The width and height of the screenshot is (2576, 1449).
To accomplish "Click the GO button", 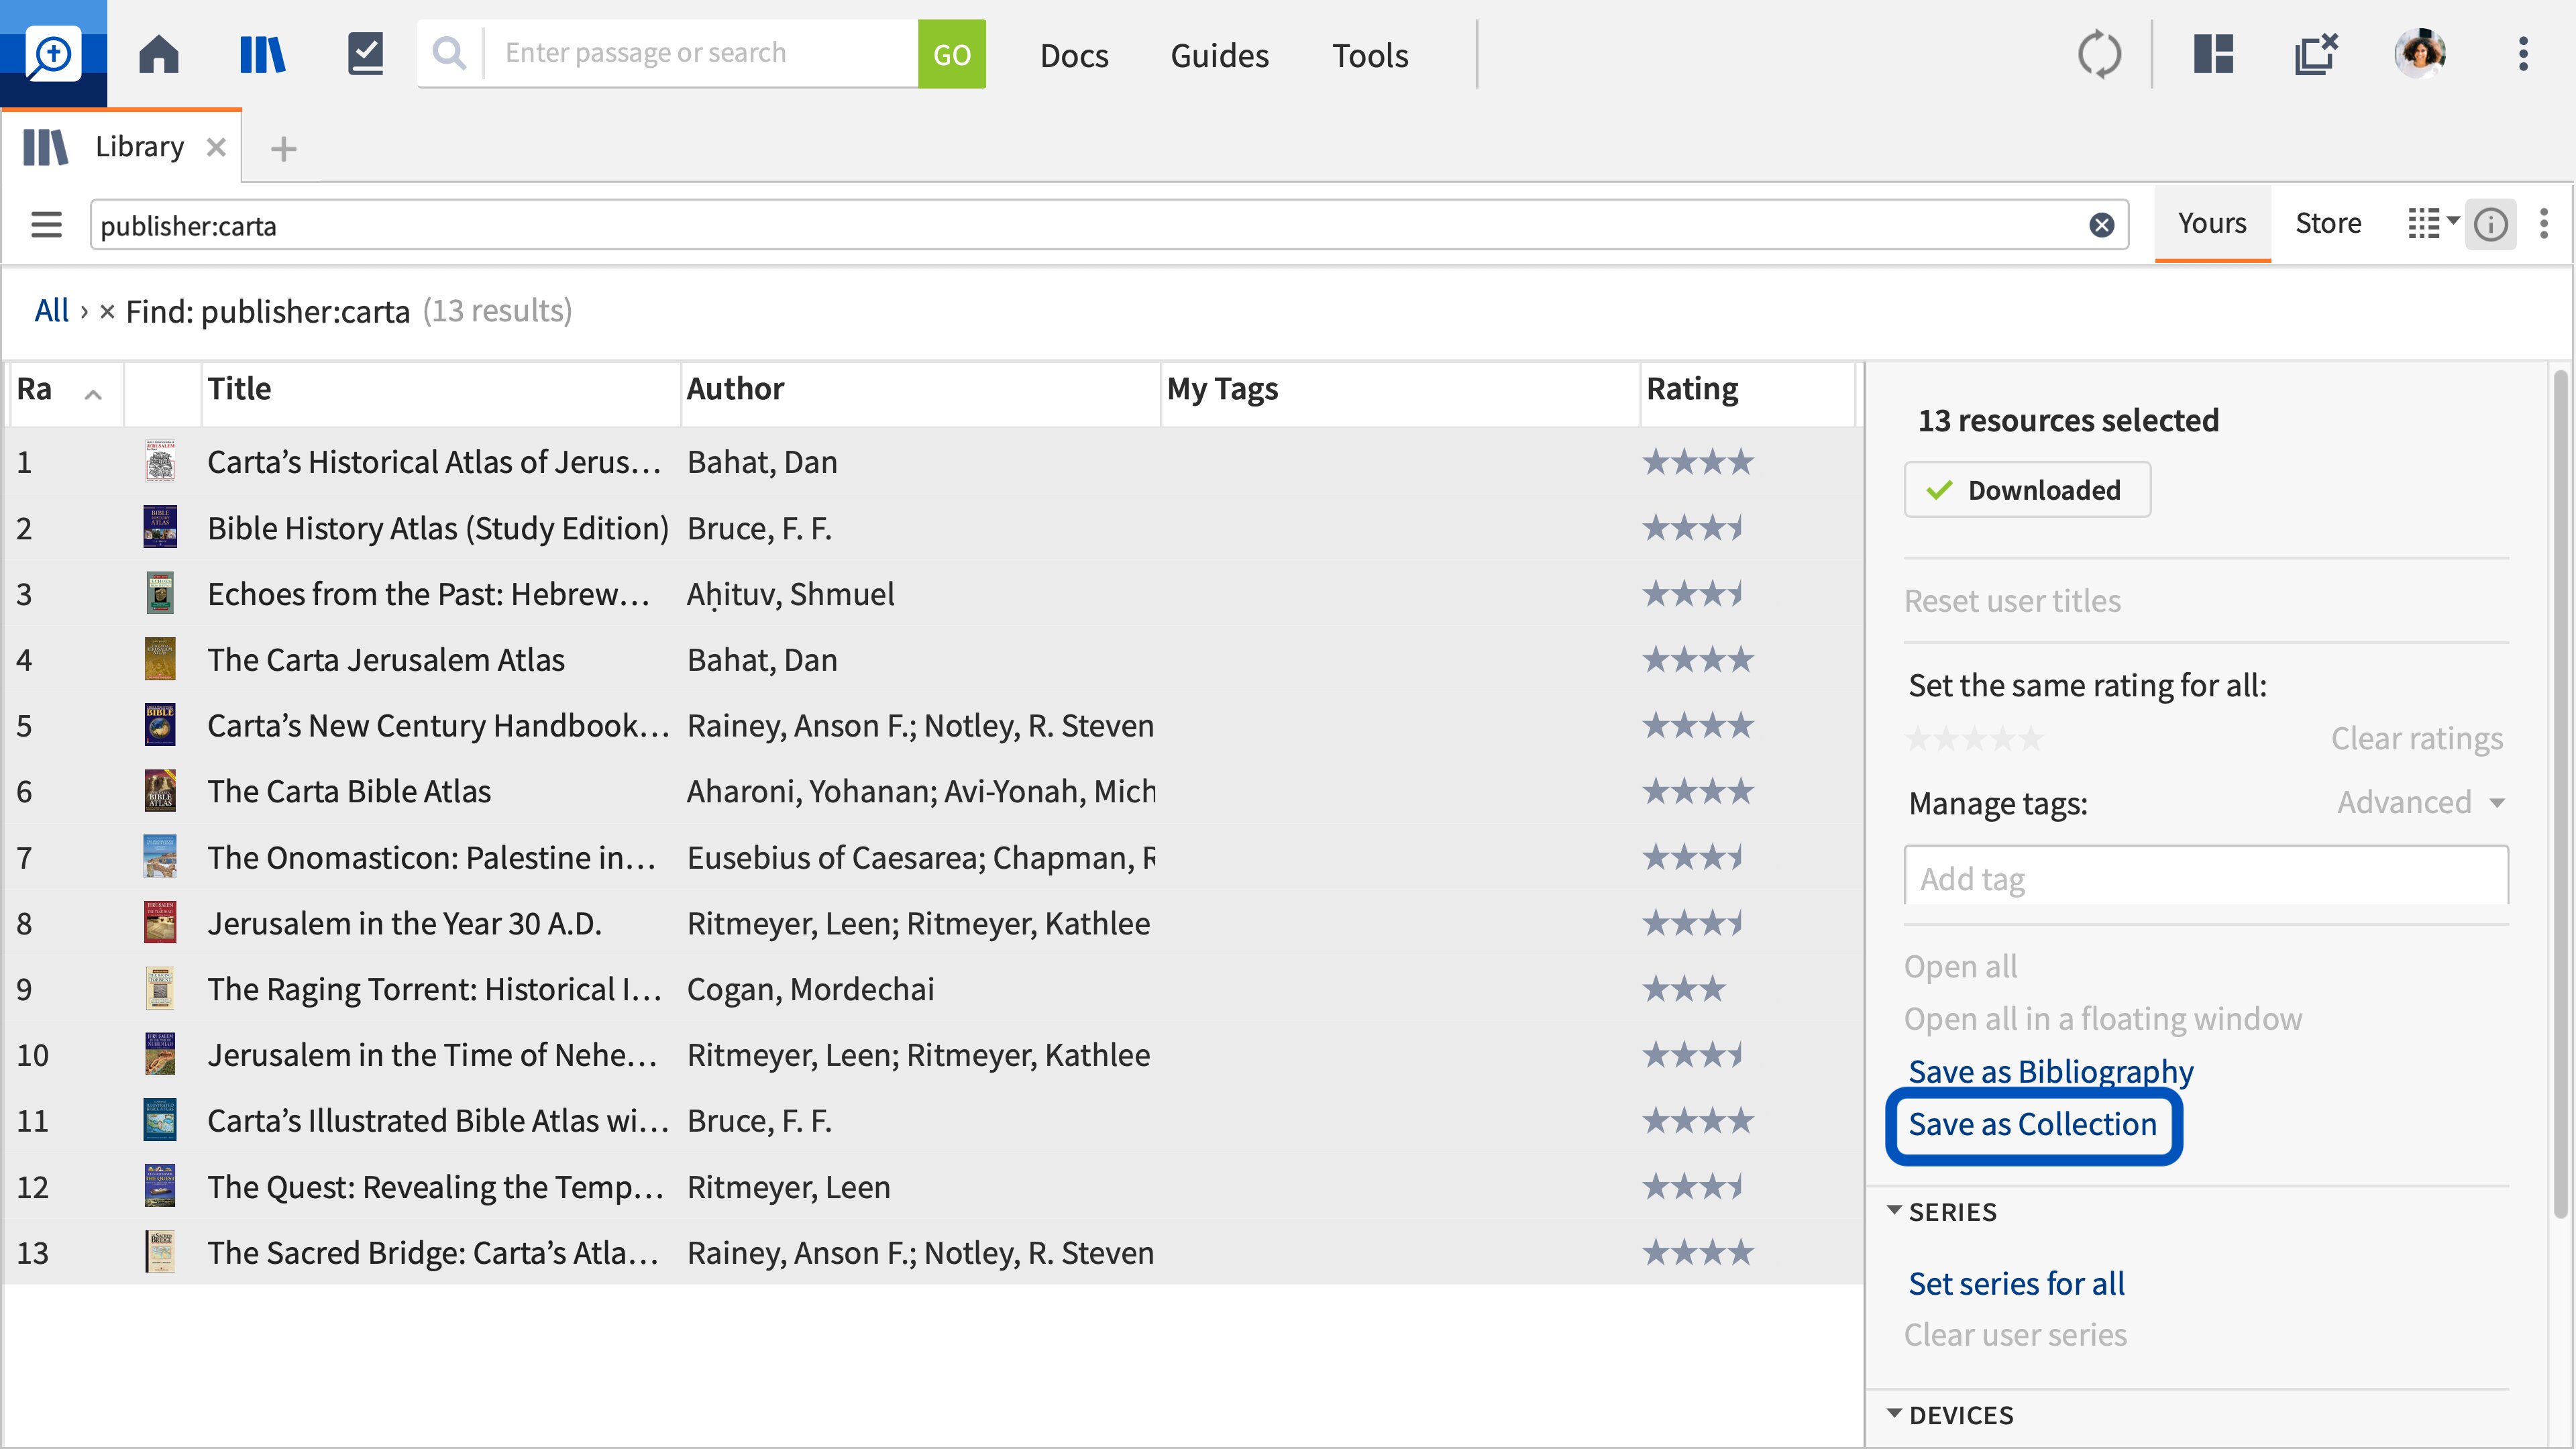I will click(951, 54).
